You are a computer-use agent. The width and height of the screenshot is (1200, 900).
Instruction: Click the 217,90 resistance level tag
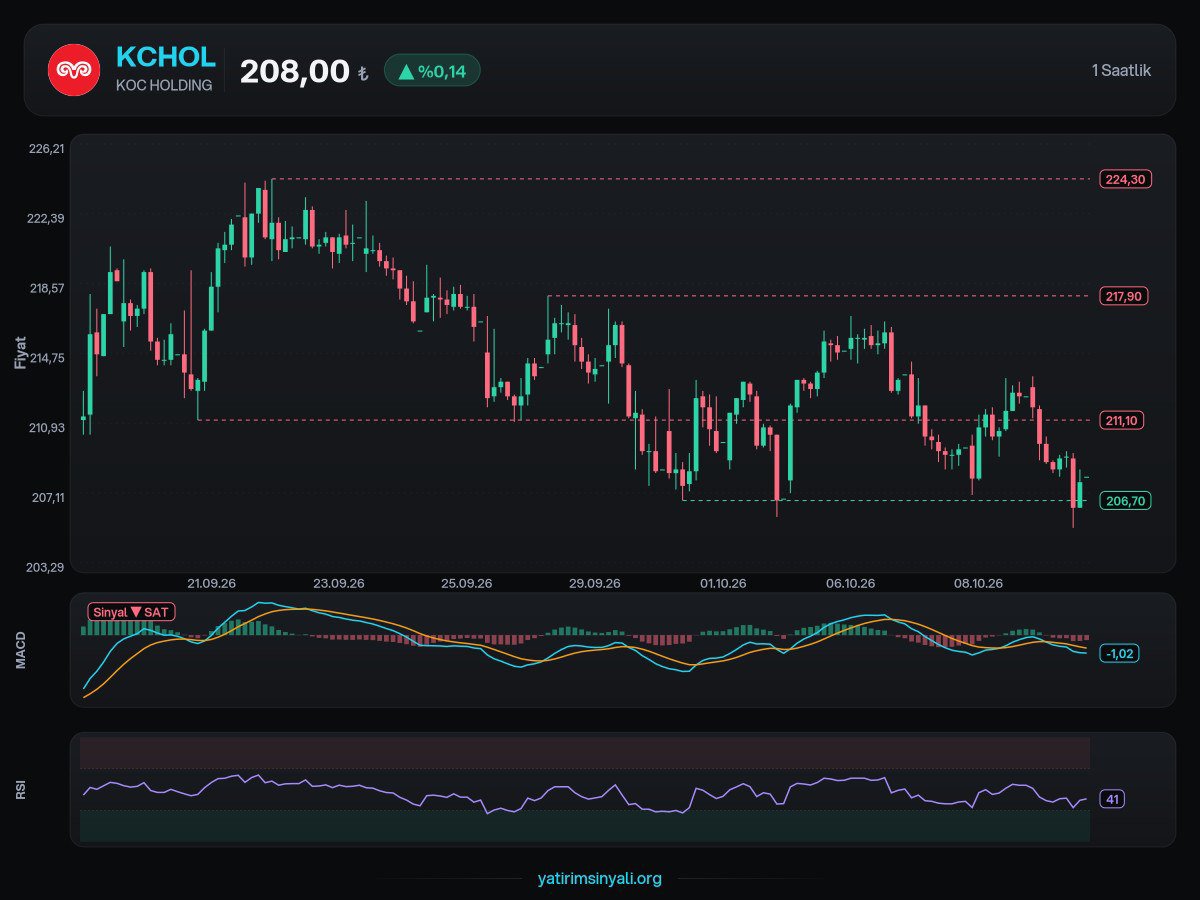[x=1126, y=296]
